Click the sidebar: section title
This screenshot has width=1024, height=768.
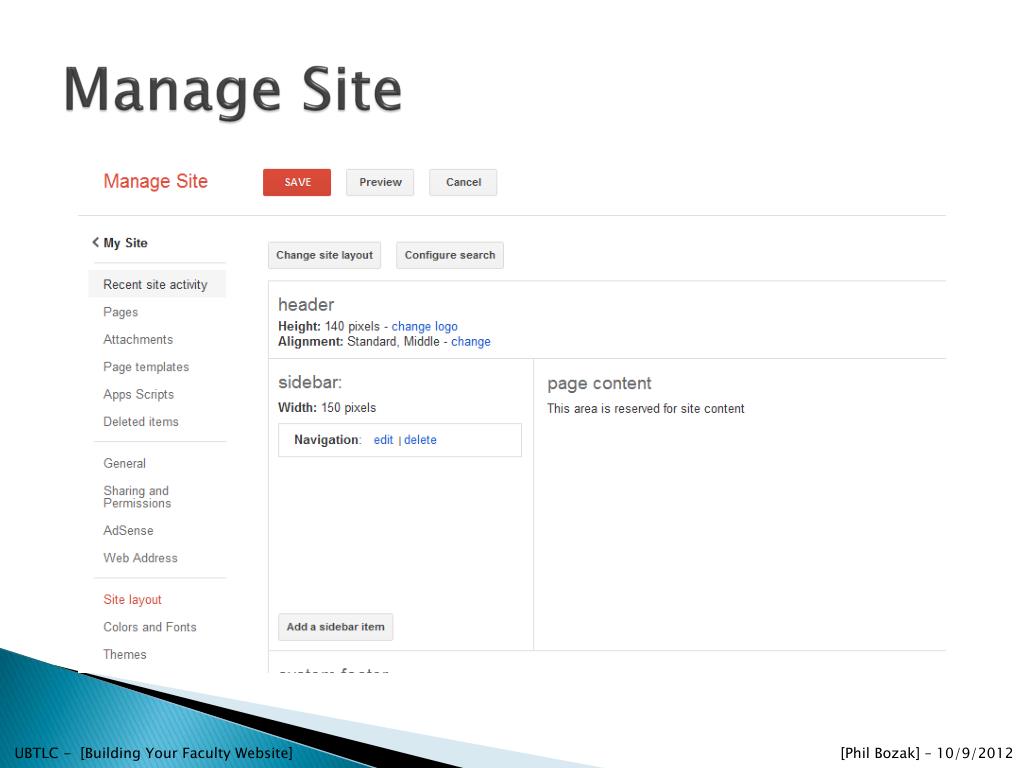point(310,382)
